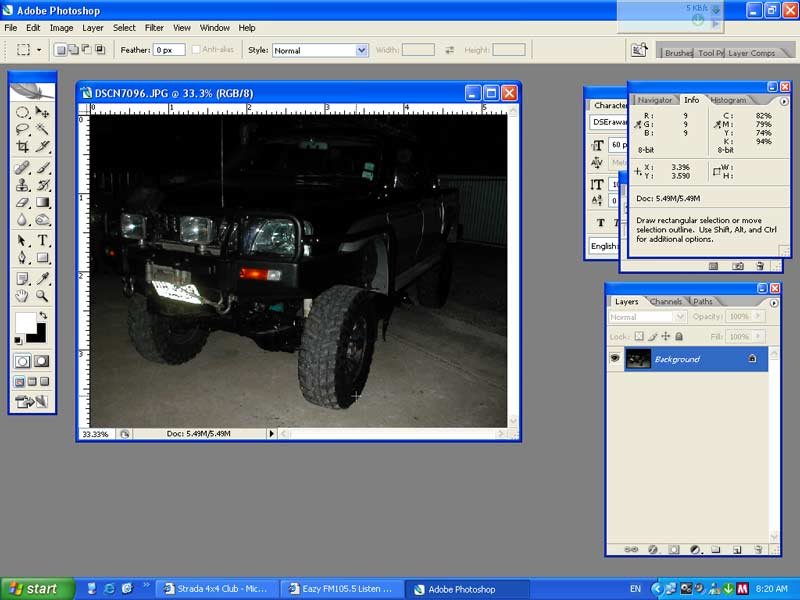Expand the Layers panel options menu arrow

coord(773,302)
